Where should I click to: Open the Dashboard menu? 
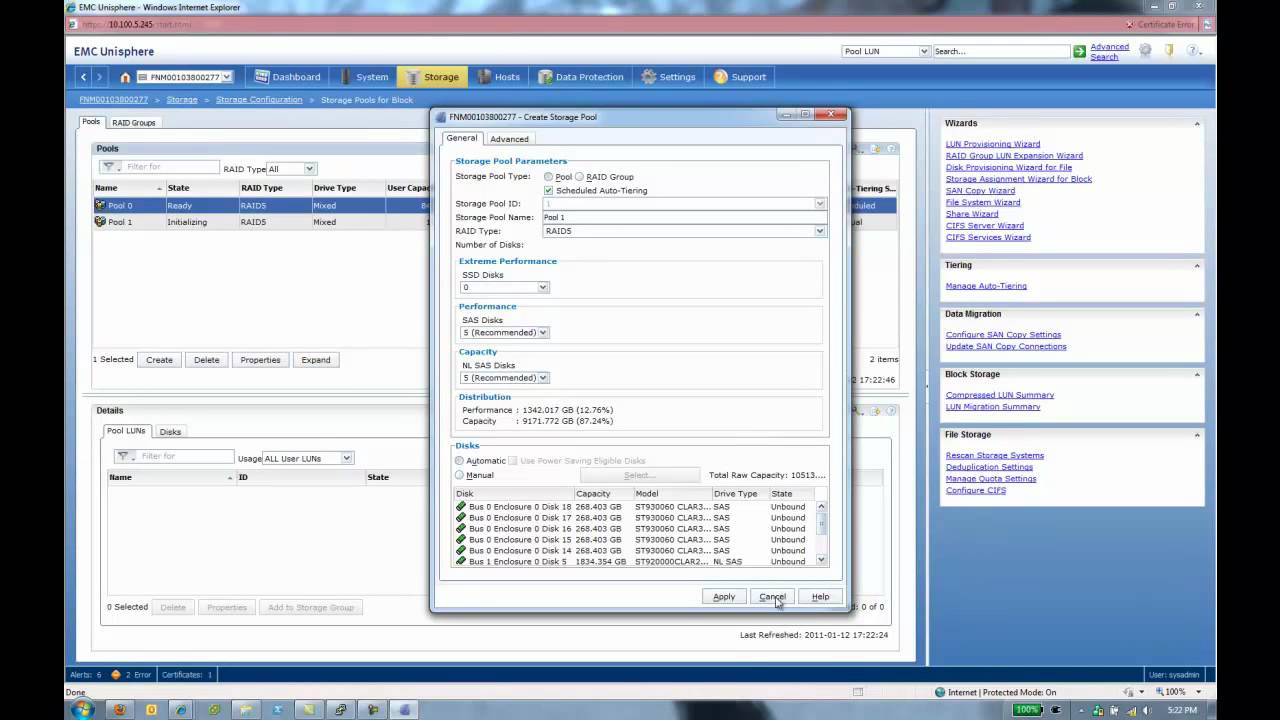288,77
